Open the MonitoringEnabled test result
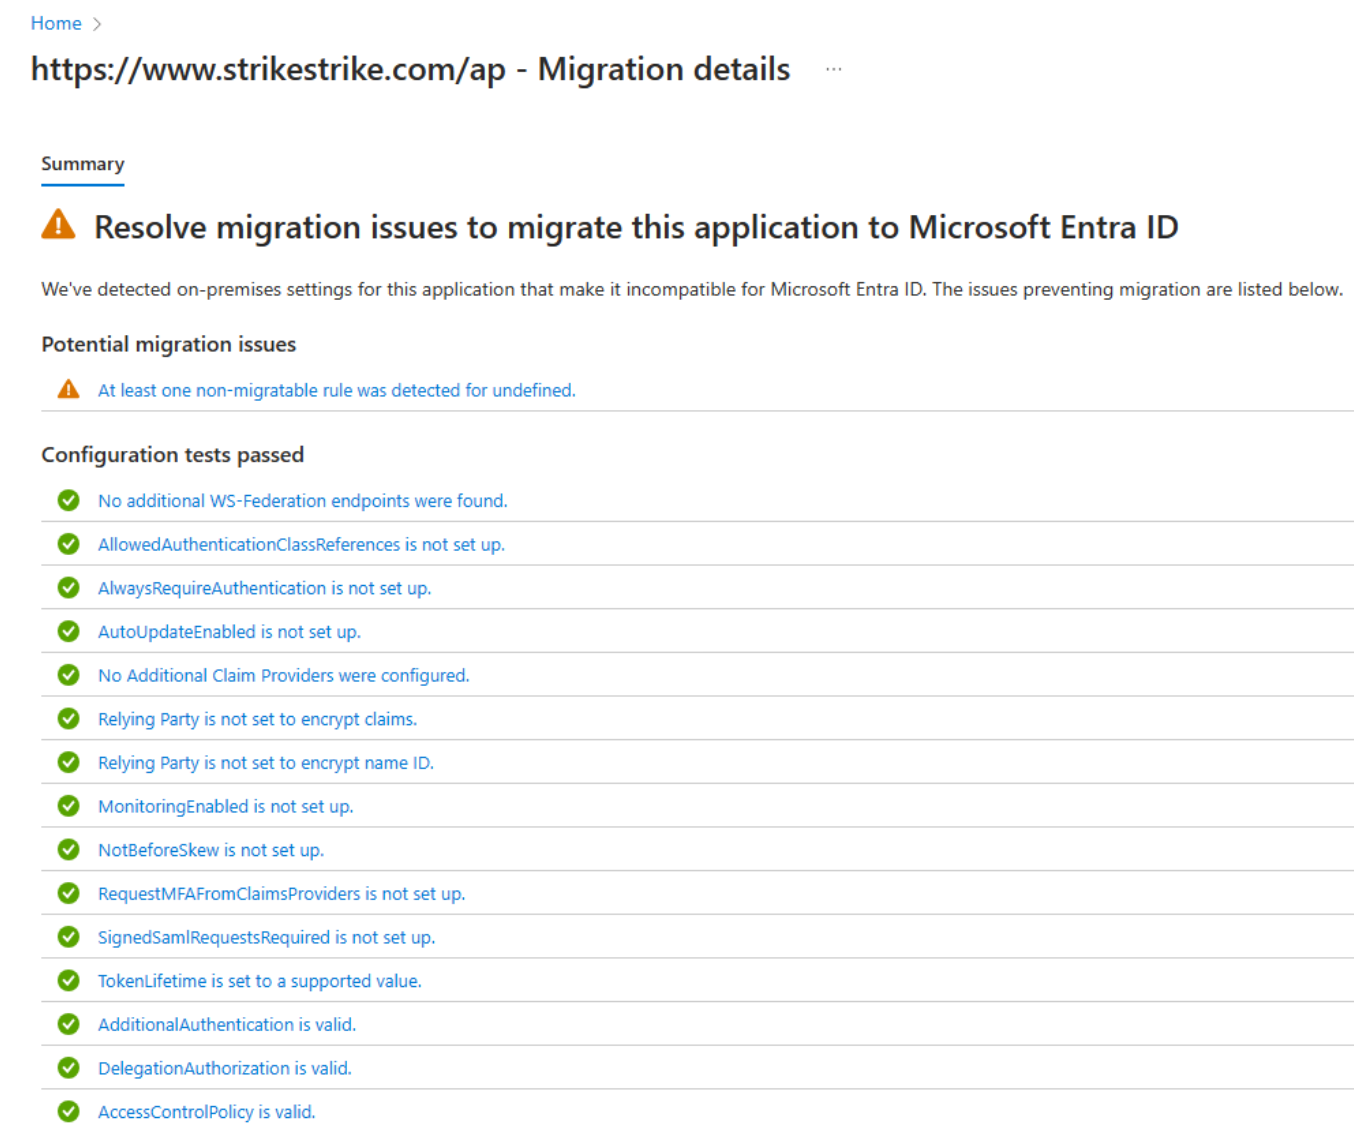This screenshot has height=1128, width=1354. point(225,806)
